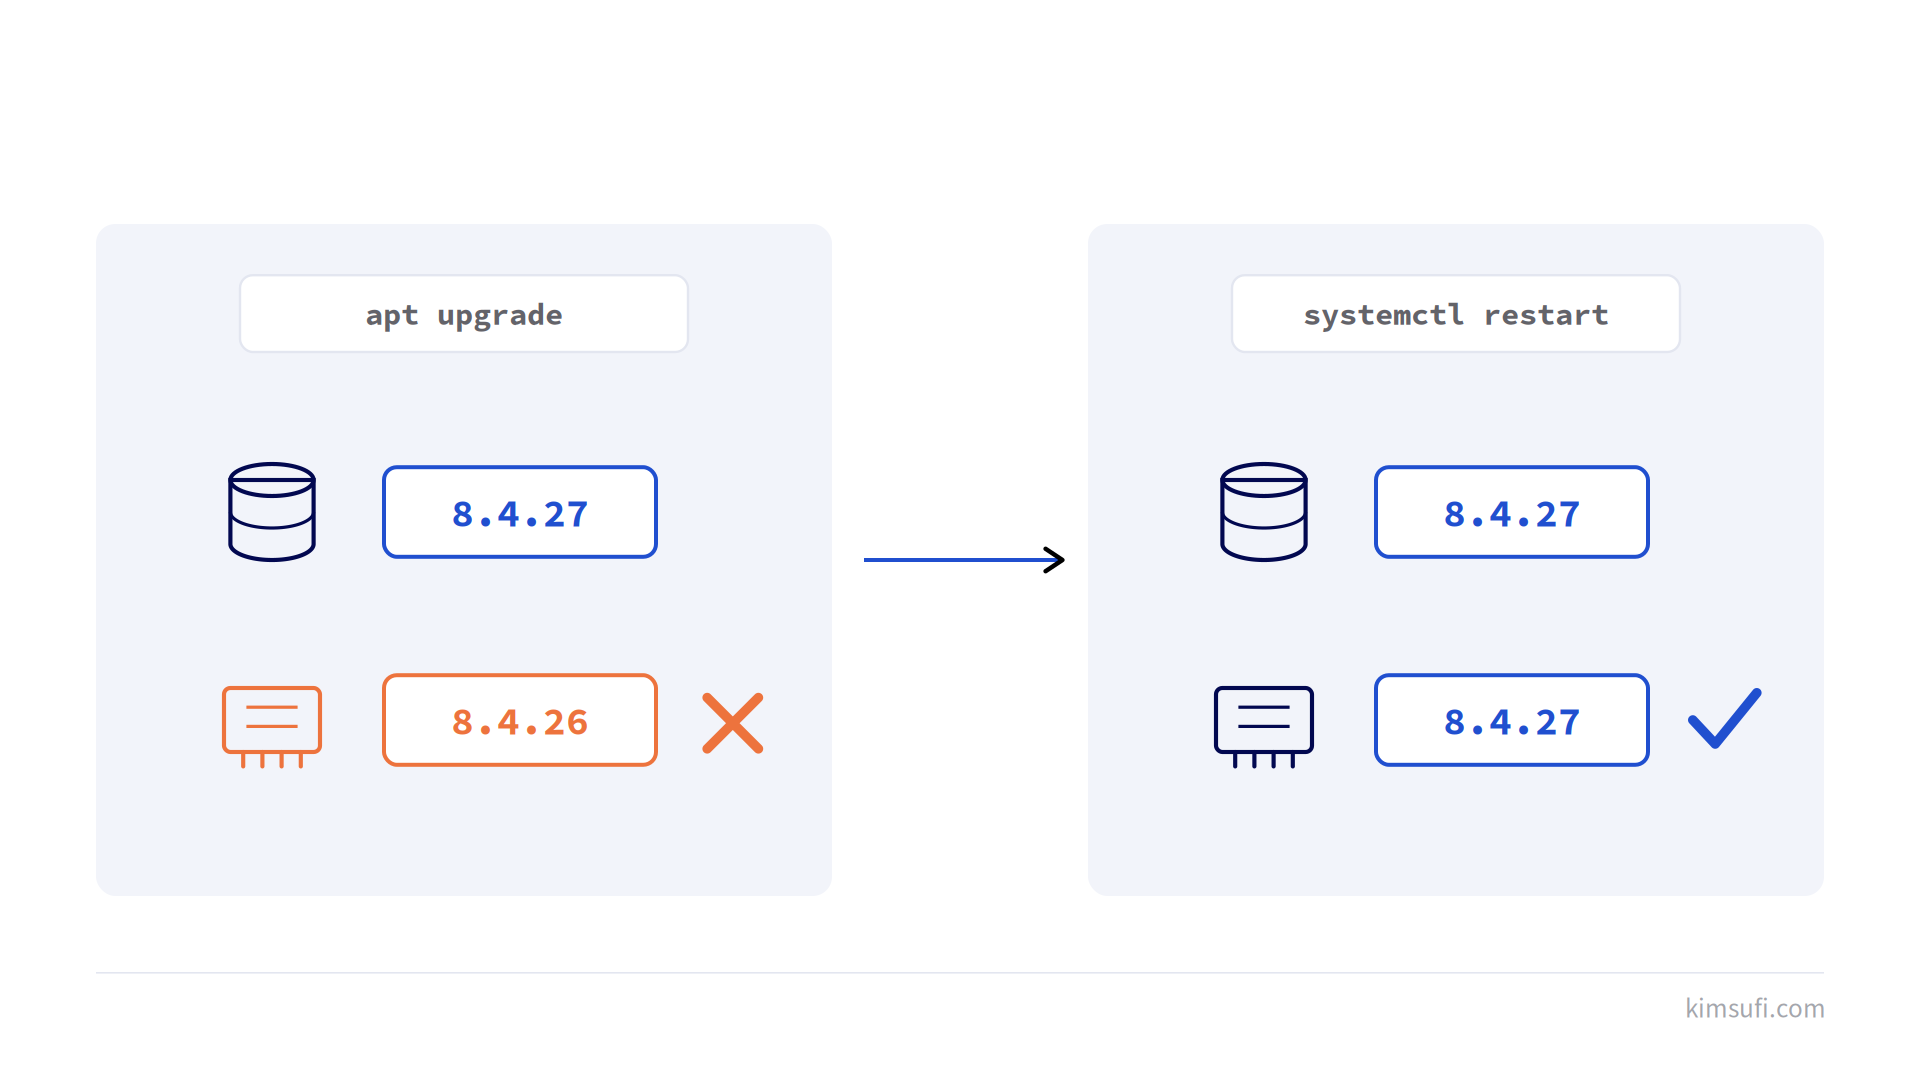This screenshot has height=1080, width=1920.
Task: Click the dark blue server card icon
Action: tap(1264, 727)
